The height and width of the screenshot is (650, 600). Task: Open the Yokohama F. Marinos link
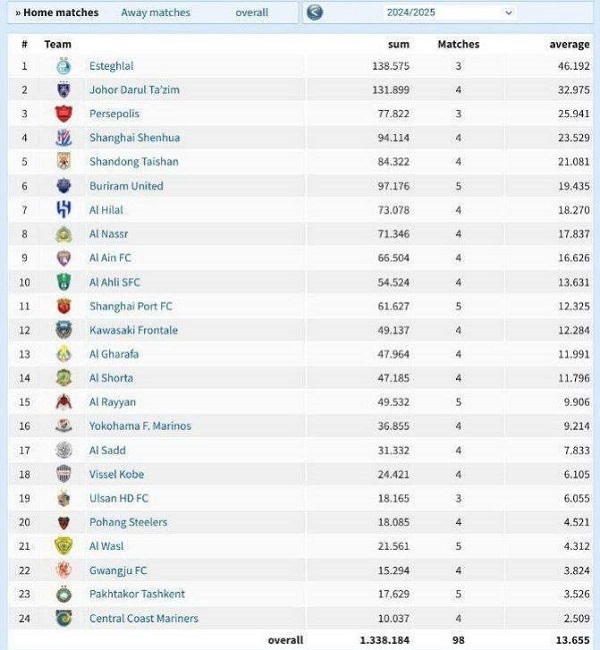tap(140, 426)
